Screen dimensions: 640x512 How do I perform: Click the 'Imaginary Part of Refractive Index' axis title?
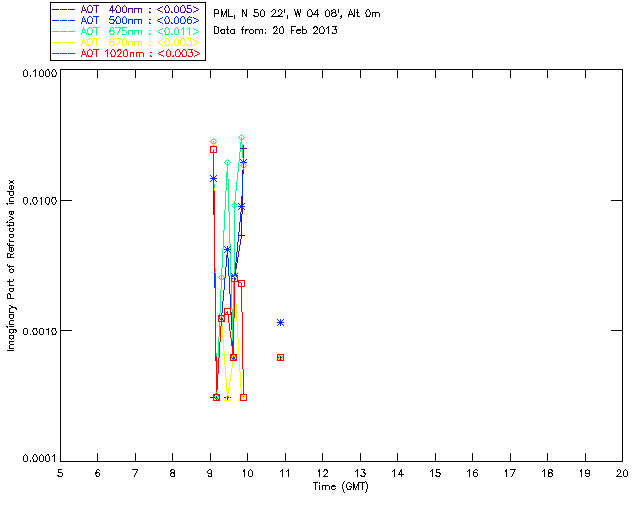(x=11, y=265)
